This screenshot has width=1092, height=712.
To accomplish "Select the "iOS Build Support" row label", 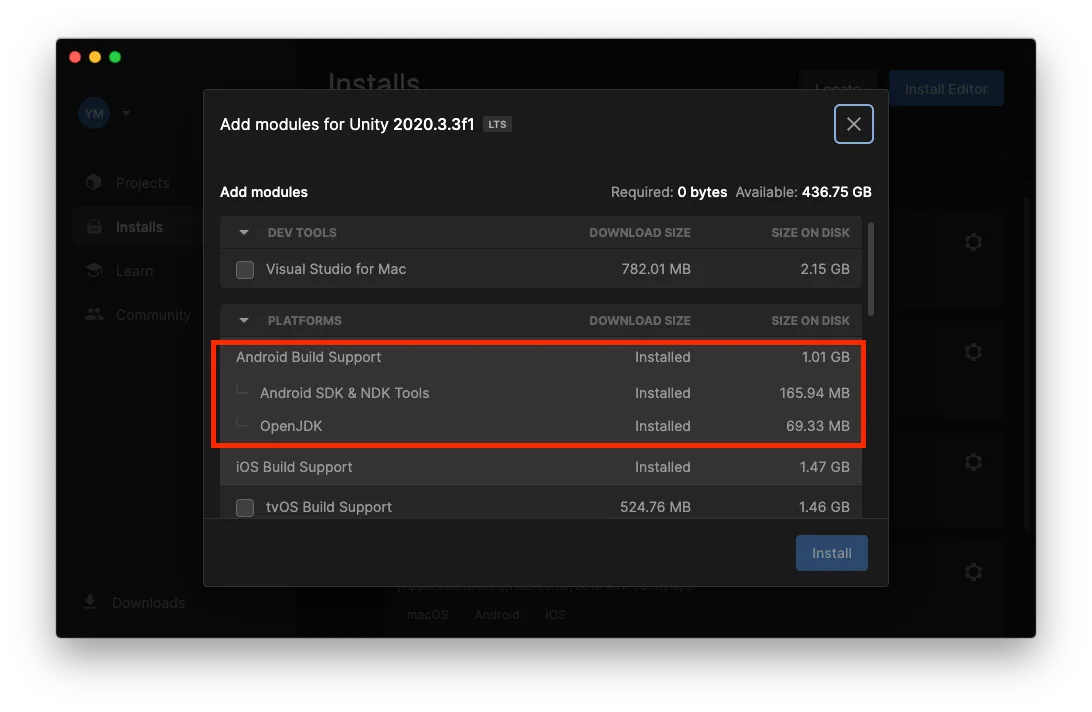I will 294,467.
